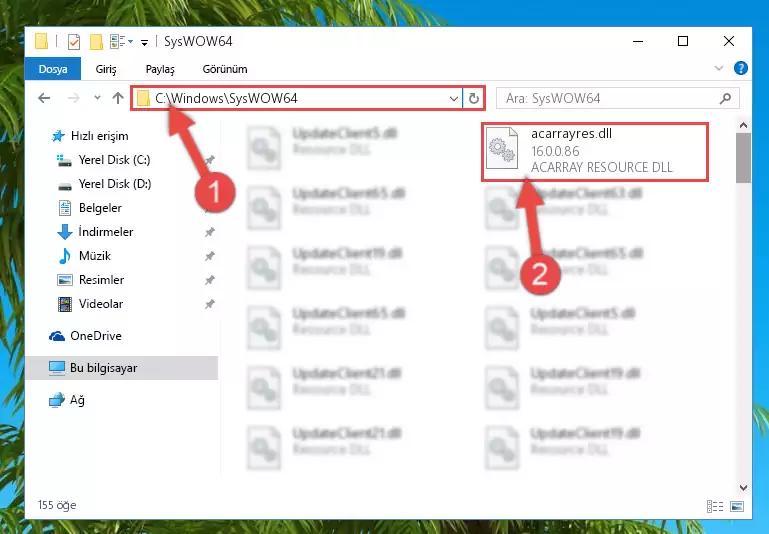
Task: Maximize the SysWOW64 window
Action: [x=683, y=41]
